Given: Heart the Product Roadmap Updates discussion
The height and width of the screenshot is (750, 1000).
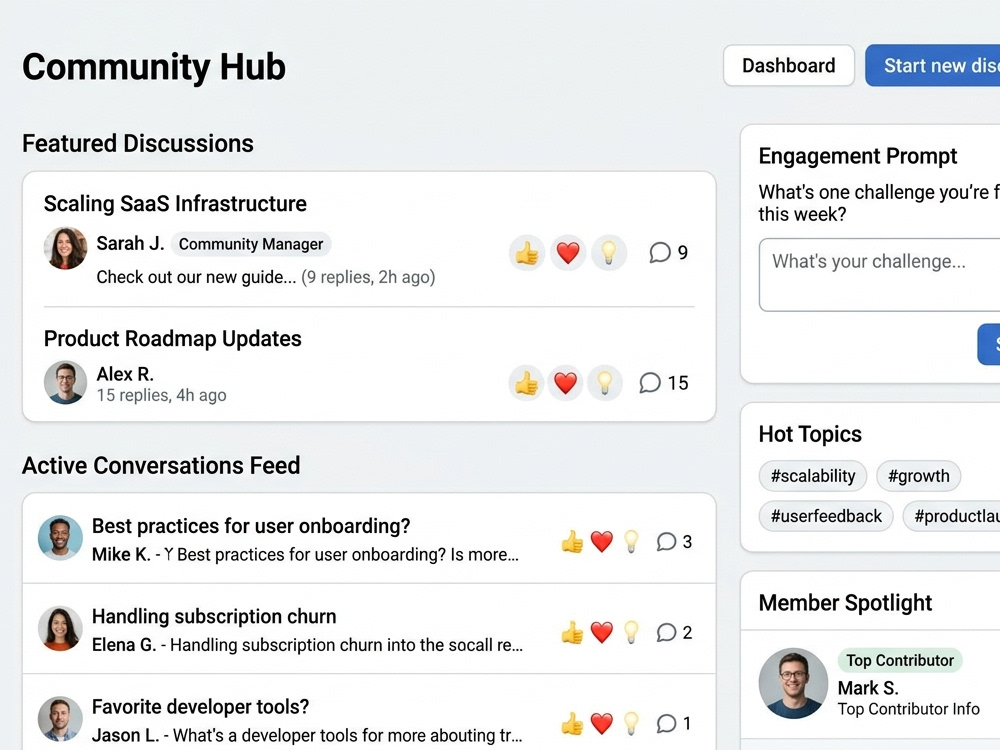Looking at the screenshot, I should pos(565,383).
